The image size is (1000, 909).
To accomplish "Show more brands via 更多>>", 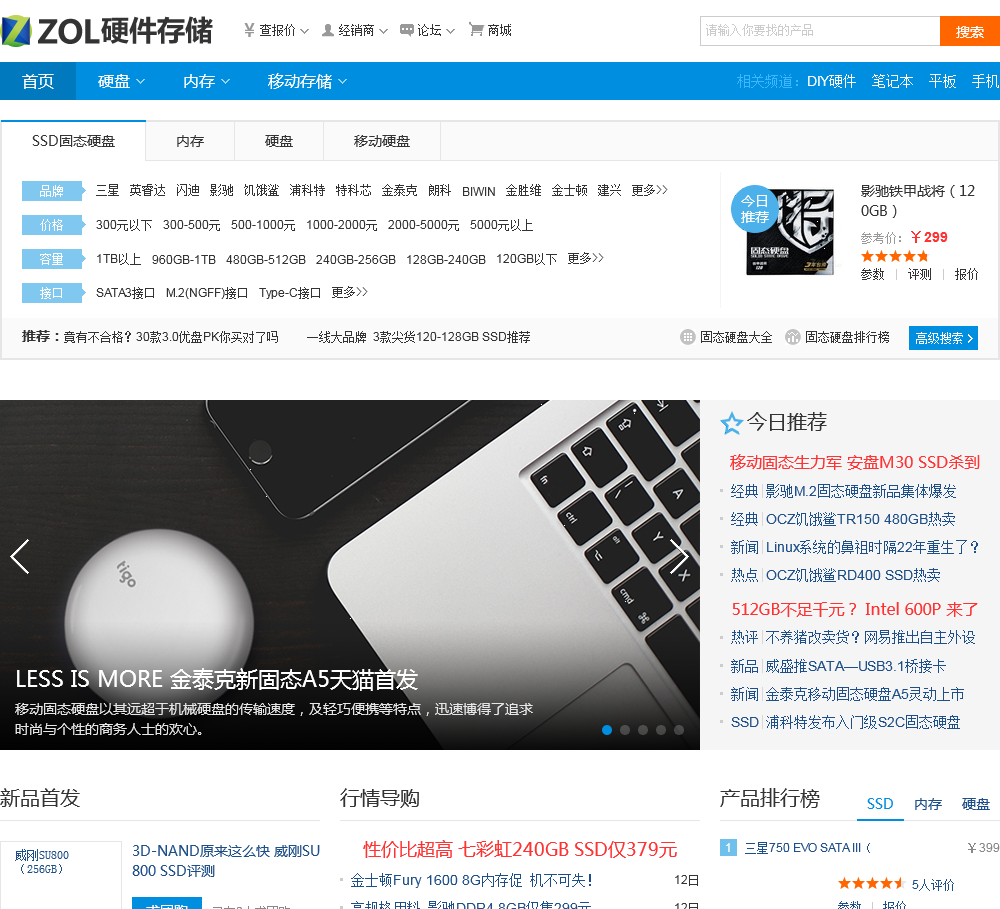I will [x=649, y=190].
